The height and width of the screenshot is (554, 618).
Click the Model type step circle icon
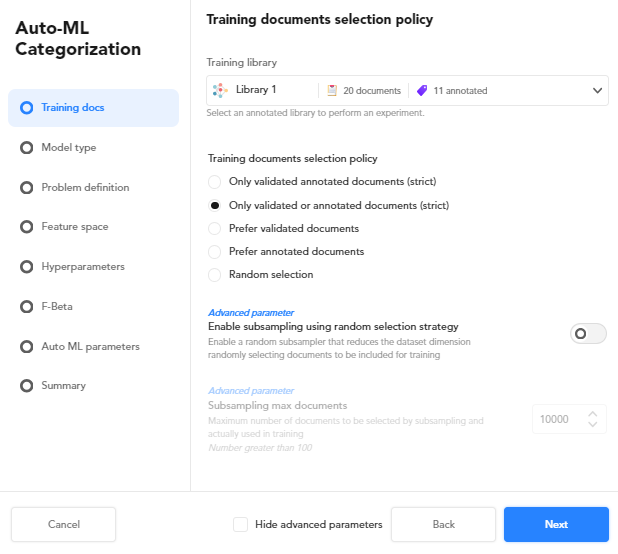[x=26, y=147]
